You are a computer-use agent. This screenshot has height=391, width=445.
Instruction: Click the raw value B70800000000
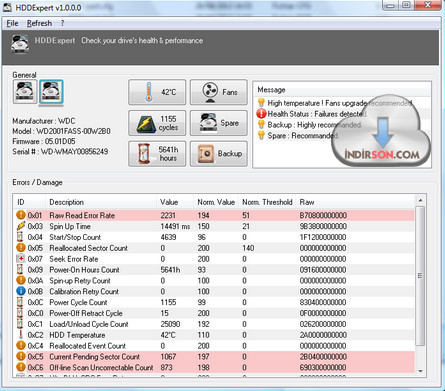tap(323, 215)
